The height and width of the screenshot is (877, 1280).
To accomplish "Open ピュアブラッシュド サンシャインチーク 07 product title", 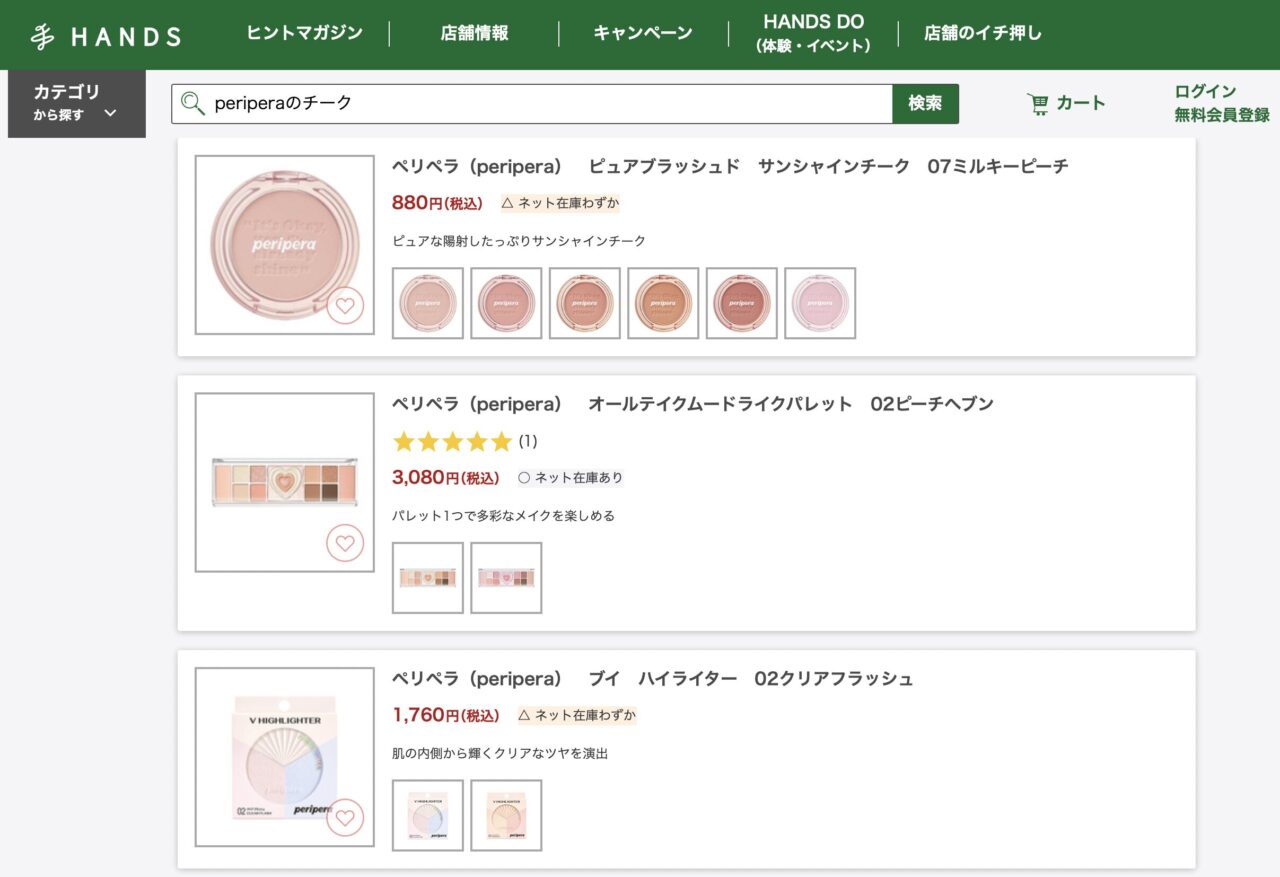I will 729,166.
